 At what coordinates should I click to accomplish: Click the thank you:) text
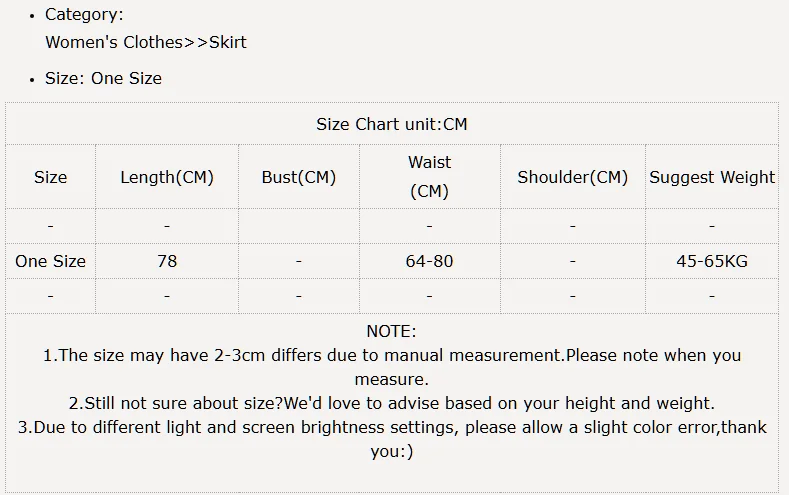coord(391,452)
